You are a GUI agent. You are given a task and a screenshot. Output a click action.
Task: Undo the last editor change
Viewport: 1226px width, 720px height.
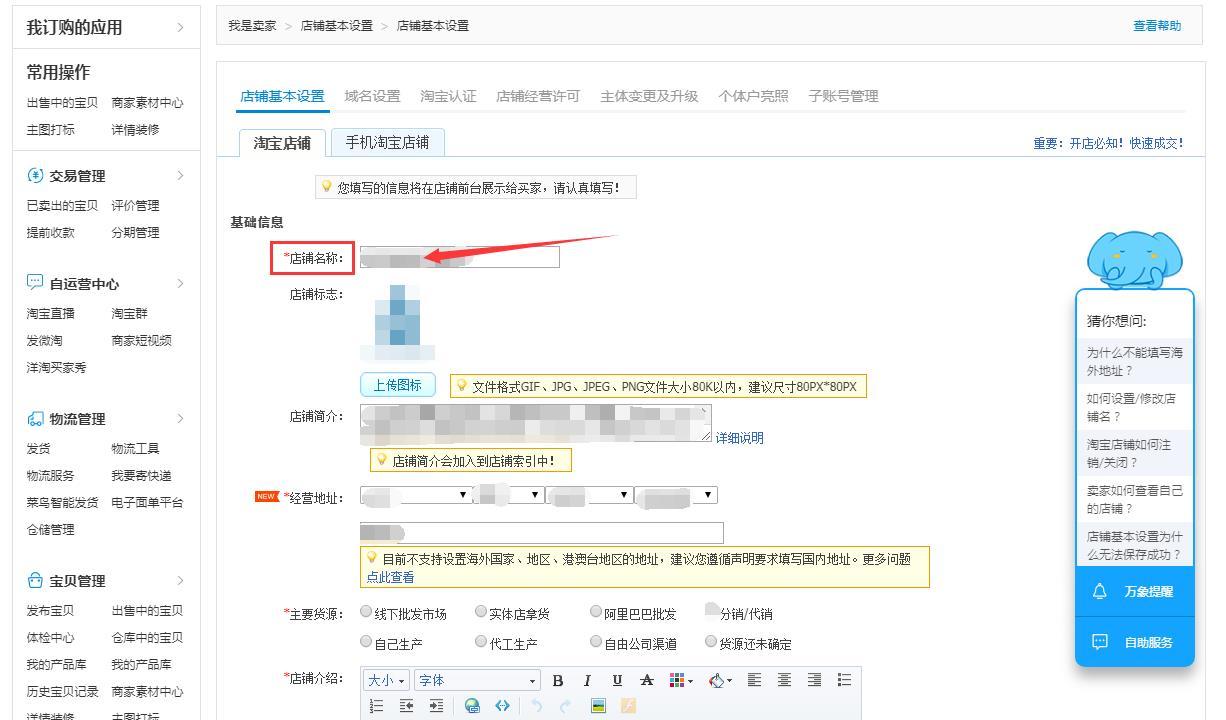[537, 706]
